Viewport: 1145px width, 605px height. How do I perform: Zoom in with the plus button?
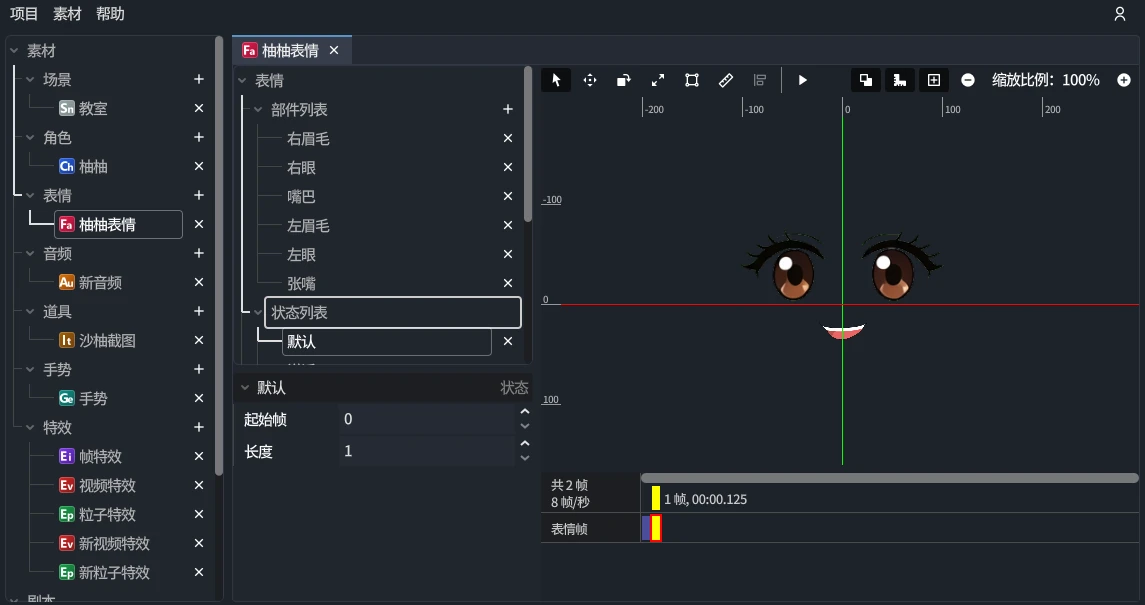[1124, 80]
